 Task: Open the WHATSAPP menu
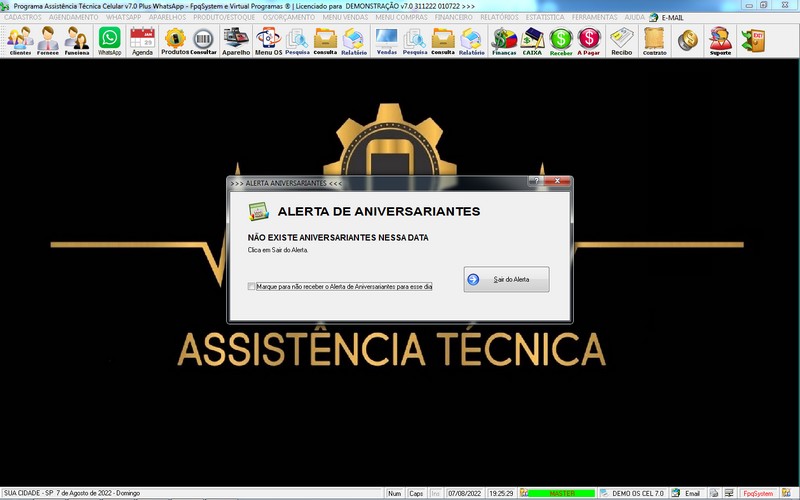[123, 17]
